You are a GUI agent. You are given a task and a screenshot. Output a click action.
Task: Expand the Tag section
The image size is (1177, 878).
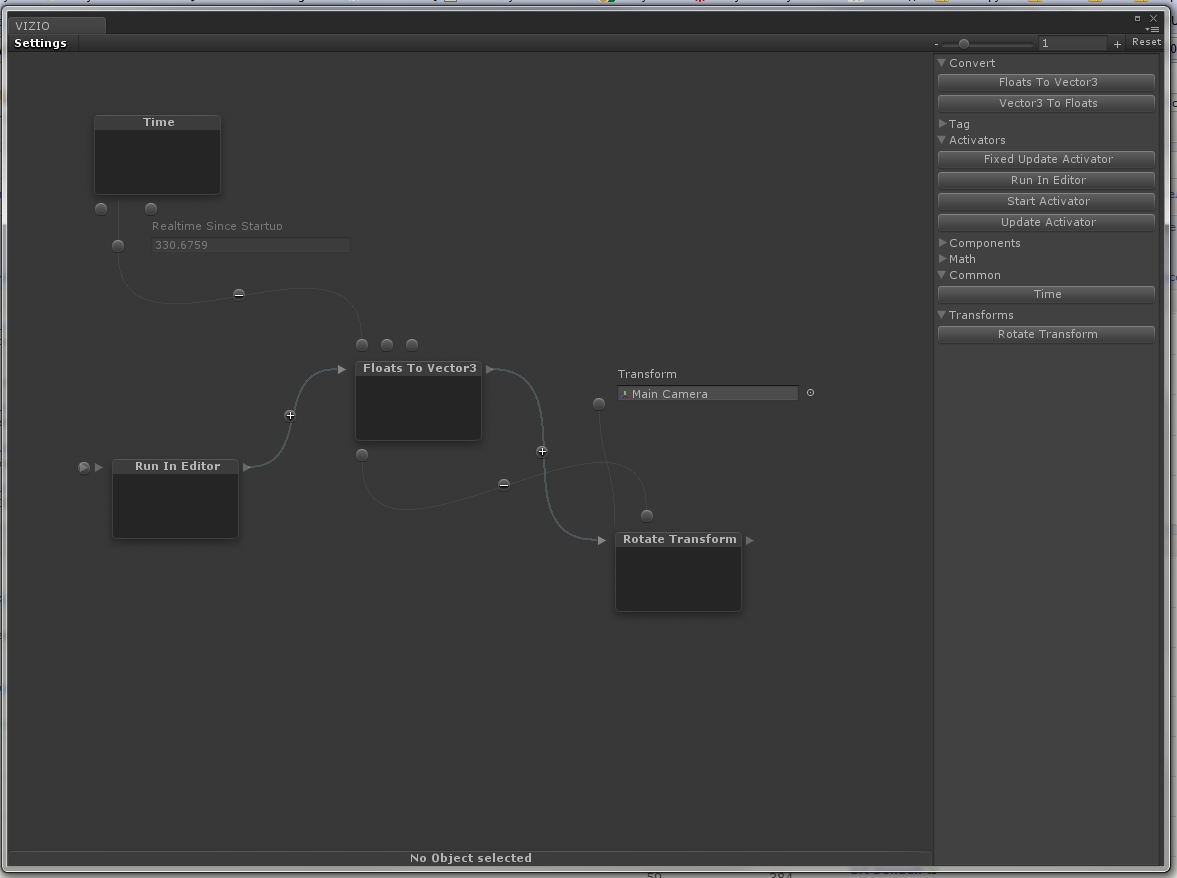(942, 124)
